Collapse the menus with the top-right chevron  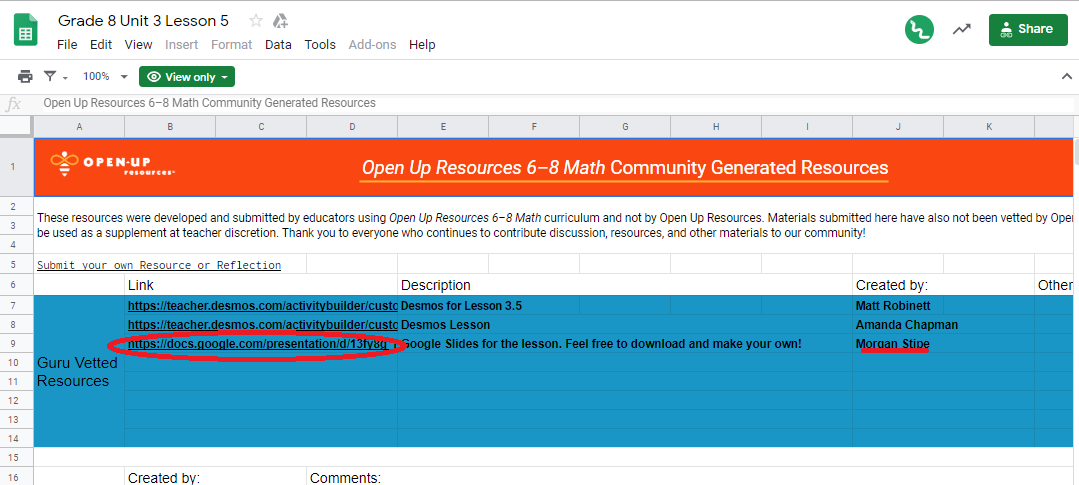pyautogui.click(x=1067, y=76)
